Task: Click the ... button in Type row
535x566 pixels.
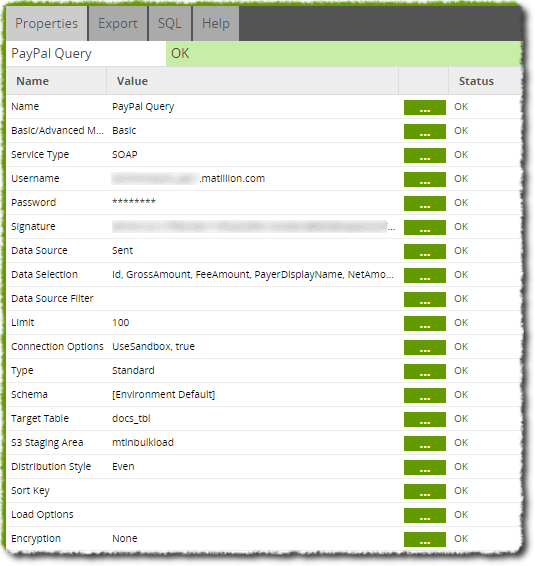Action: click(x=425, y=371)
